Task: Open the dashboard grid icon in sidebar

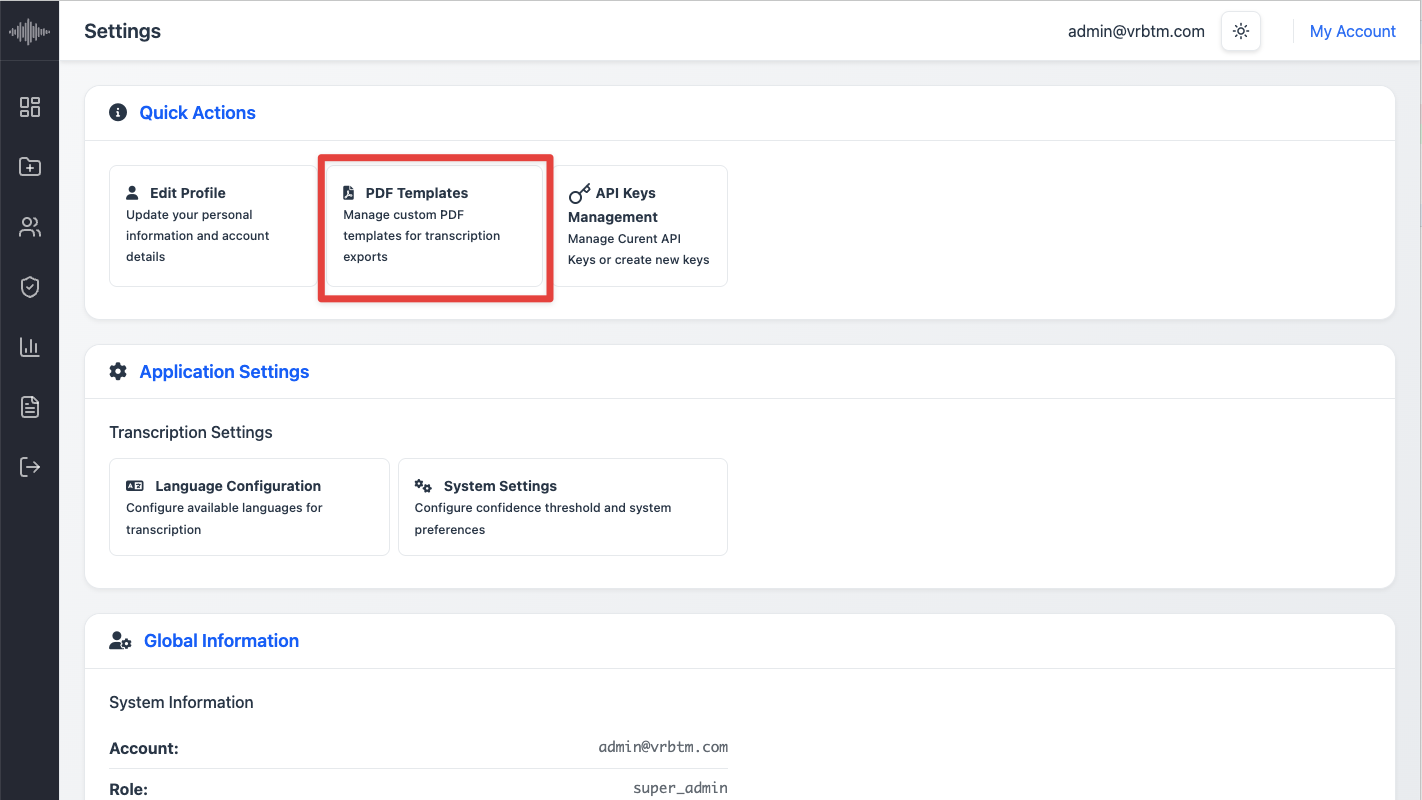Action: click(x=30, y=107)
